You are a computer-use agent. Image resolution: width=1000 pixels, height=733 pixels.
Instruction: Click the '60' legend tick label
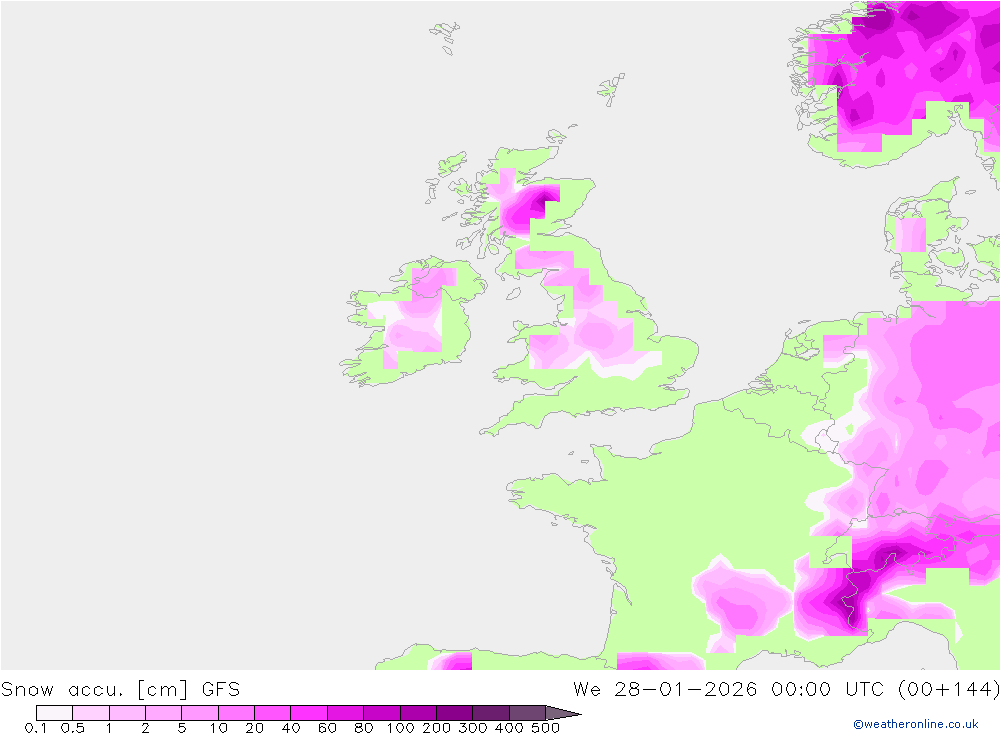tap(327, 728)
